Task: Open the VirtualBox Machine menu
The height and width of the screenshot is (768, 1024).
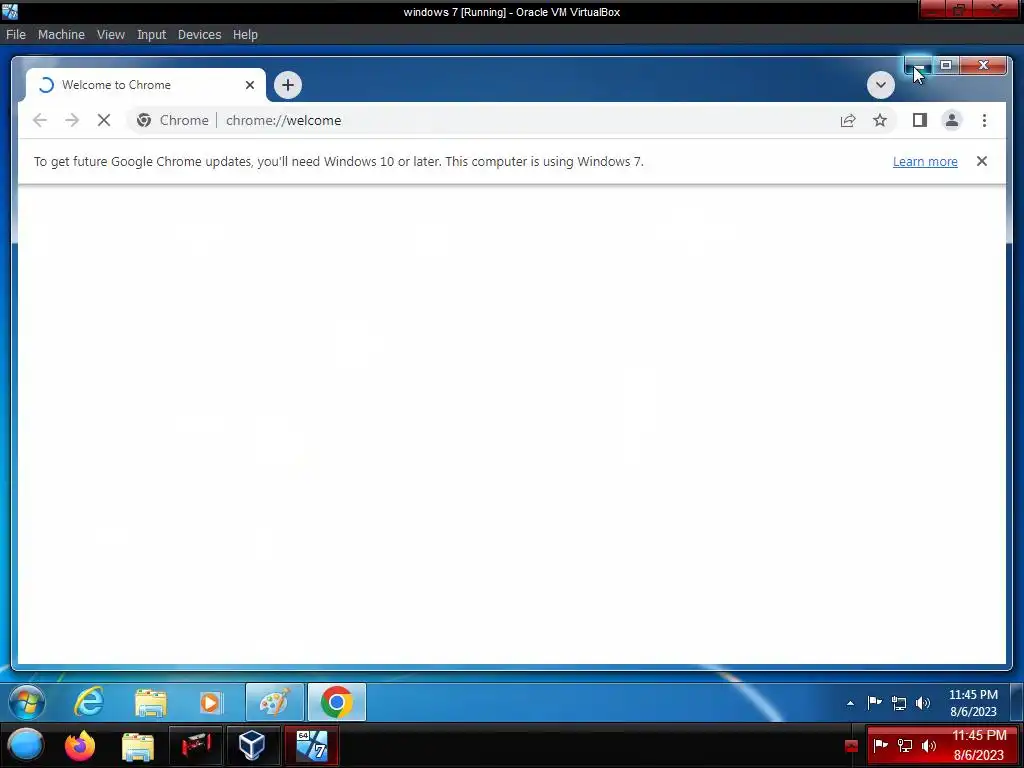Action: [x=61, y=35]
